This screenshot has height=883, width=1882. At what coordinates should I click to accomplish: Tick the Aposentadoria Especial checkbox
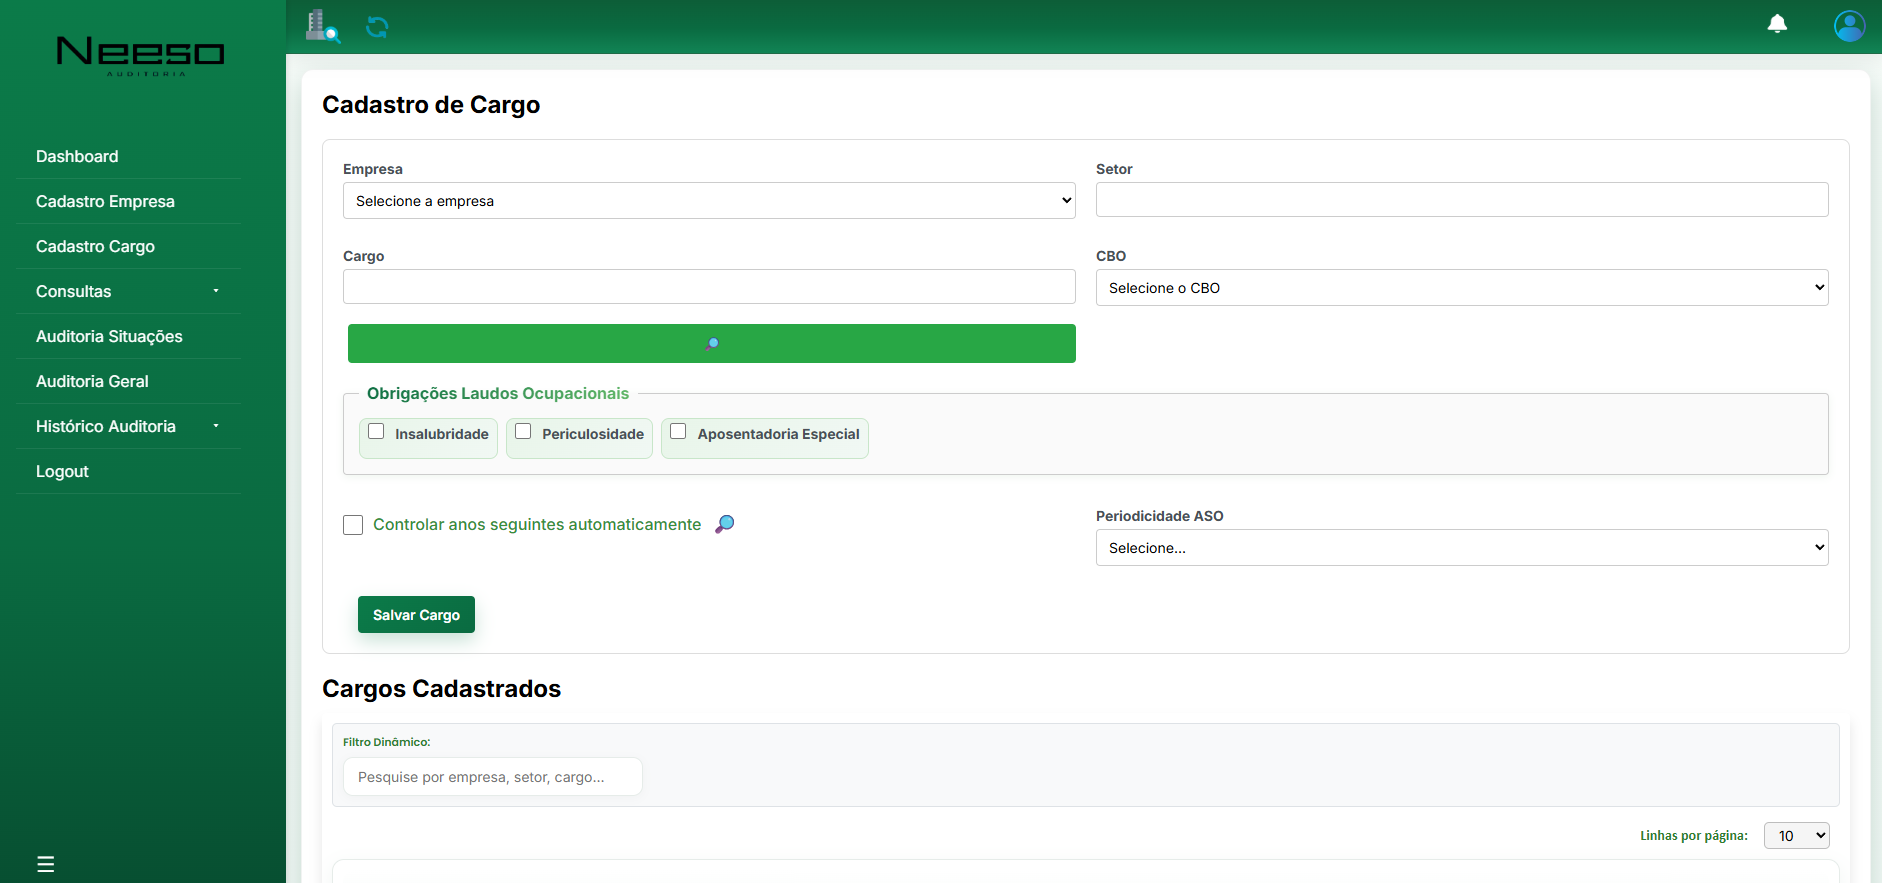tap(678, 432)
